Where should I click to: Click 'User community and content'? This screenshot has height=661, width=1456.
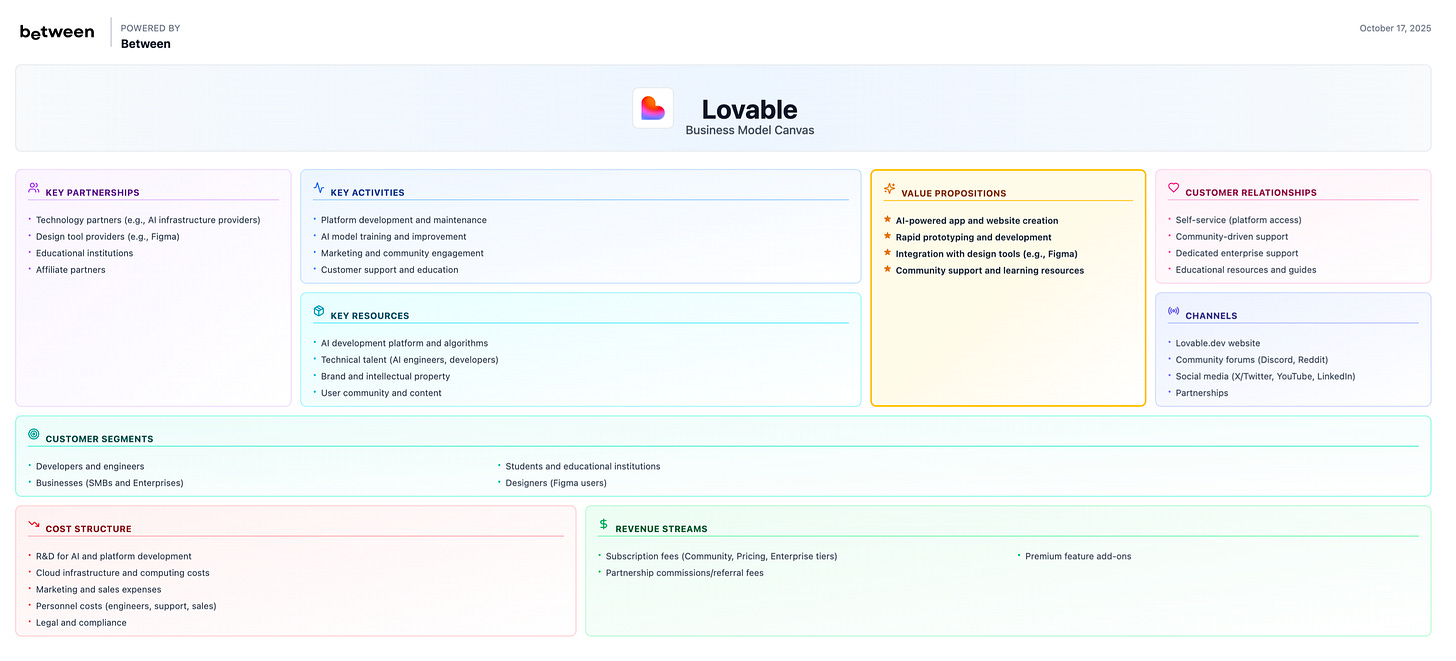click(x=381, y=393)
